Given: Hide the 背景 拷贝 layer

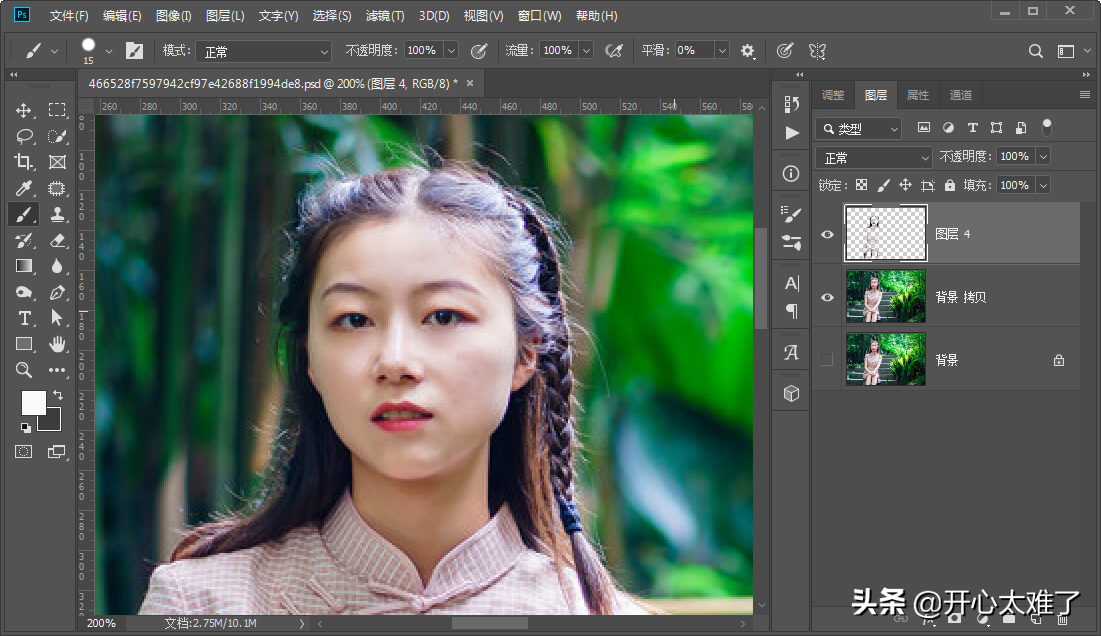Looking at the screenshot, I should [x=827, y=297].
